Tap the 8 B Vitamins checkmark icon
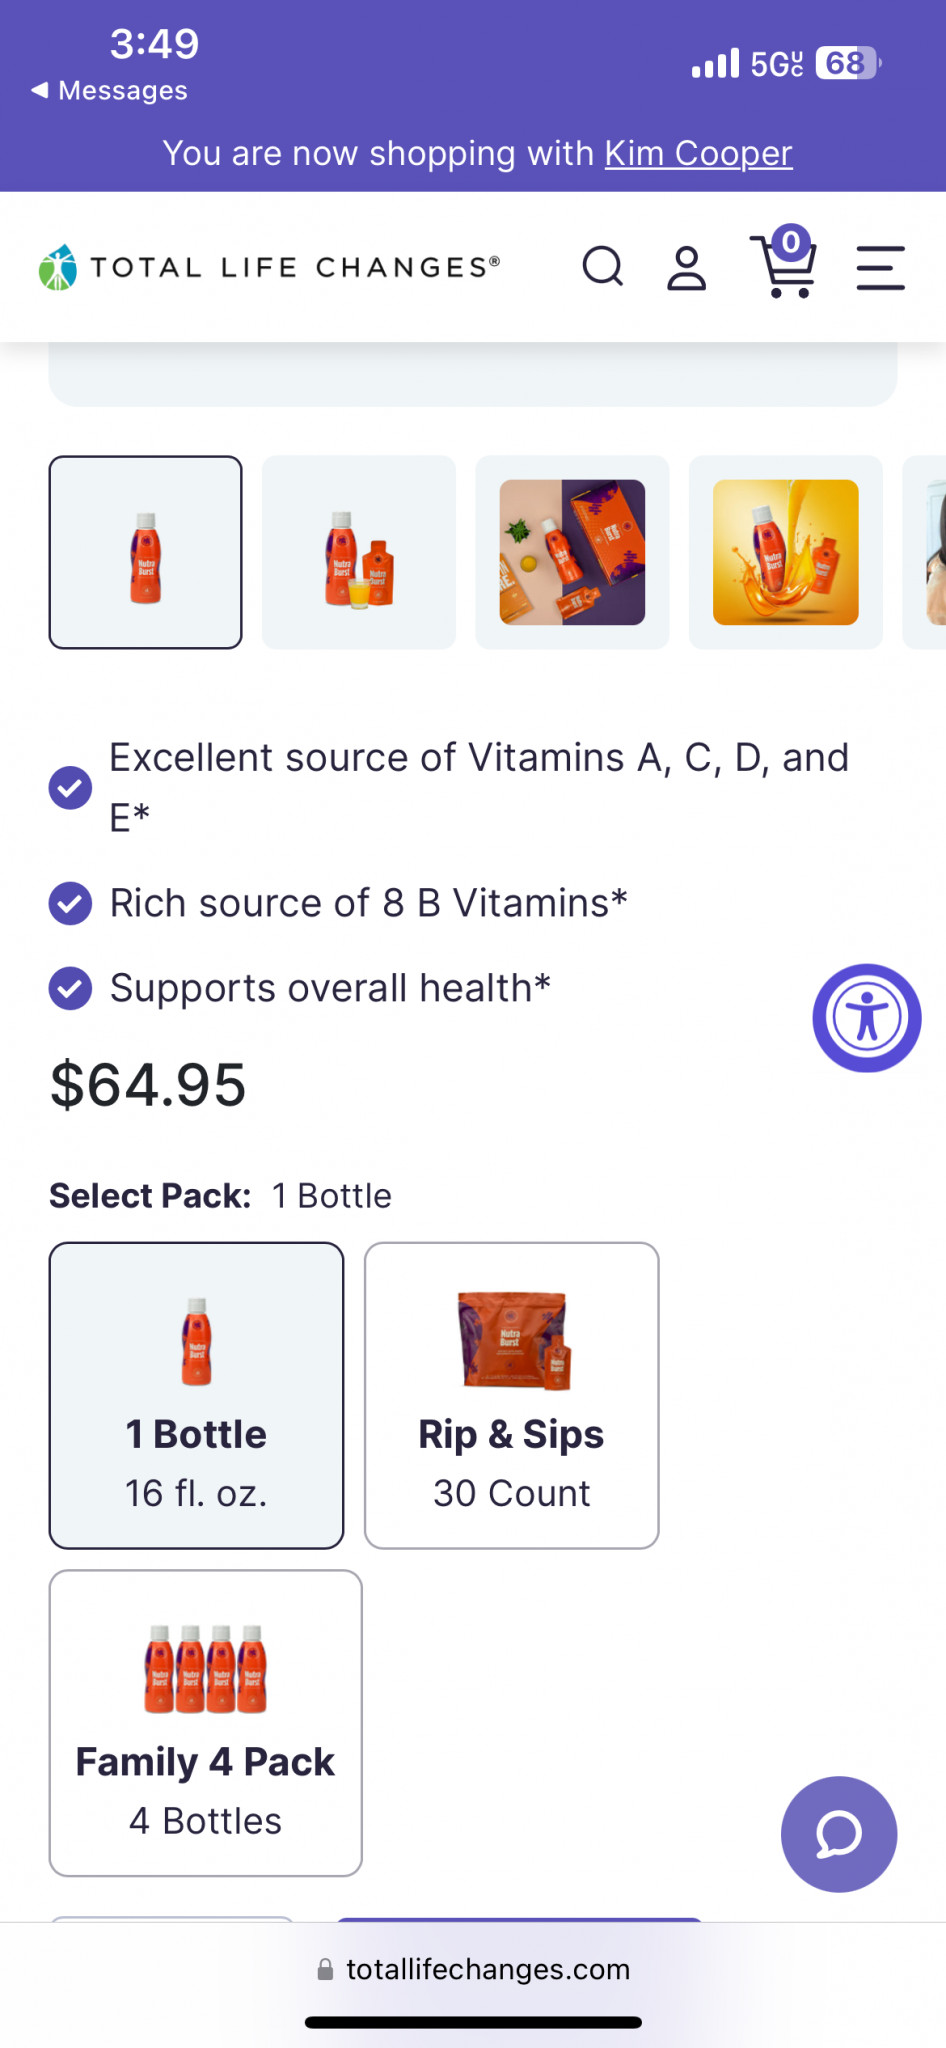946x2048 pixels. pyautogui.click(x=70, y=904)
